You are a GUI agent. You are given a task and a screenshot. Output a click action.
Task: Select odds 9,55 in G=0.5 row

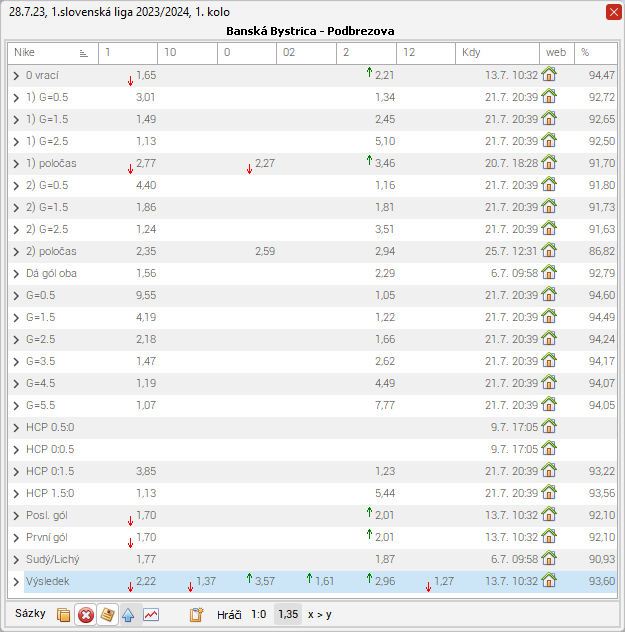(146, 295)
